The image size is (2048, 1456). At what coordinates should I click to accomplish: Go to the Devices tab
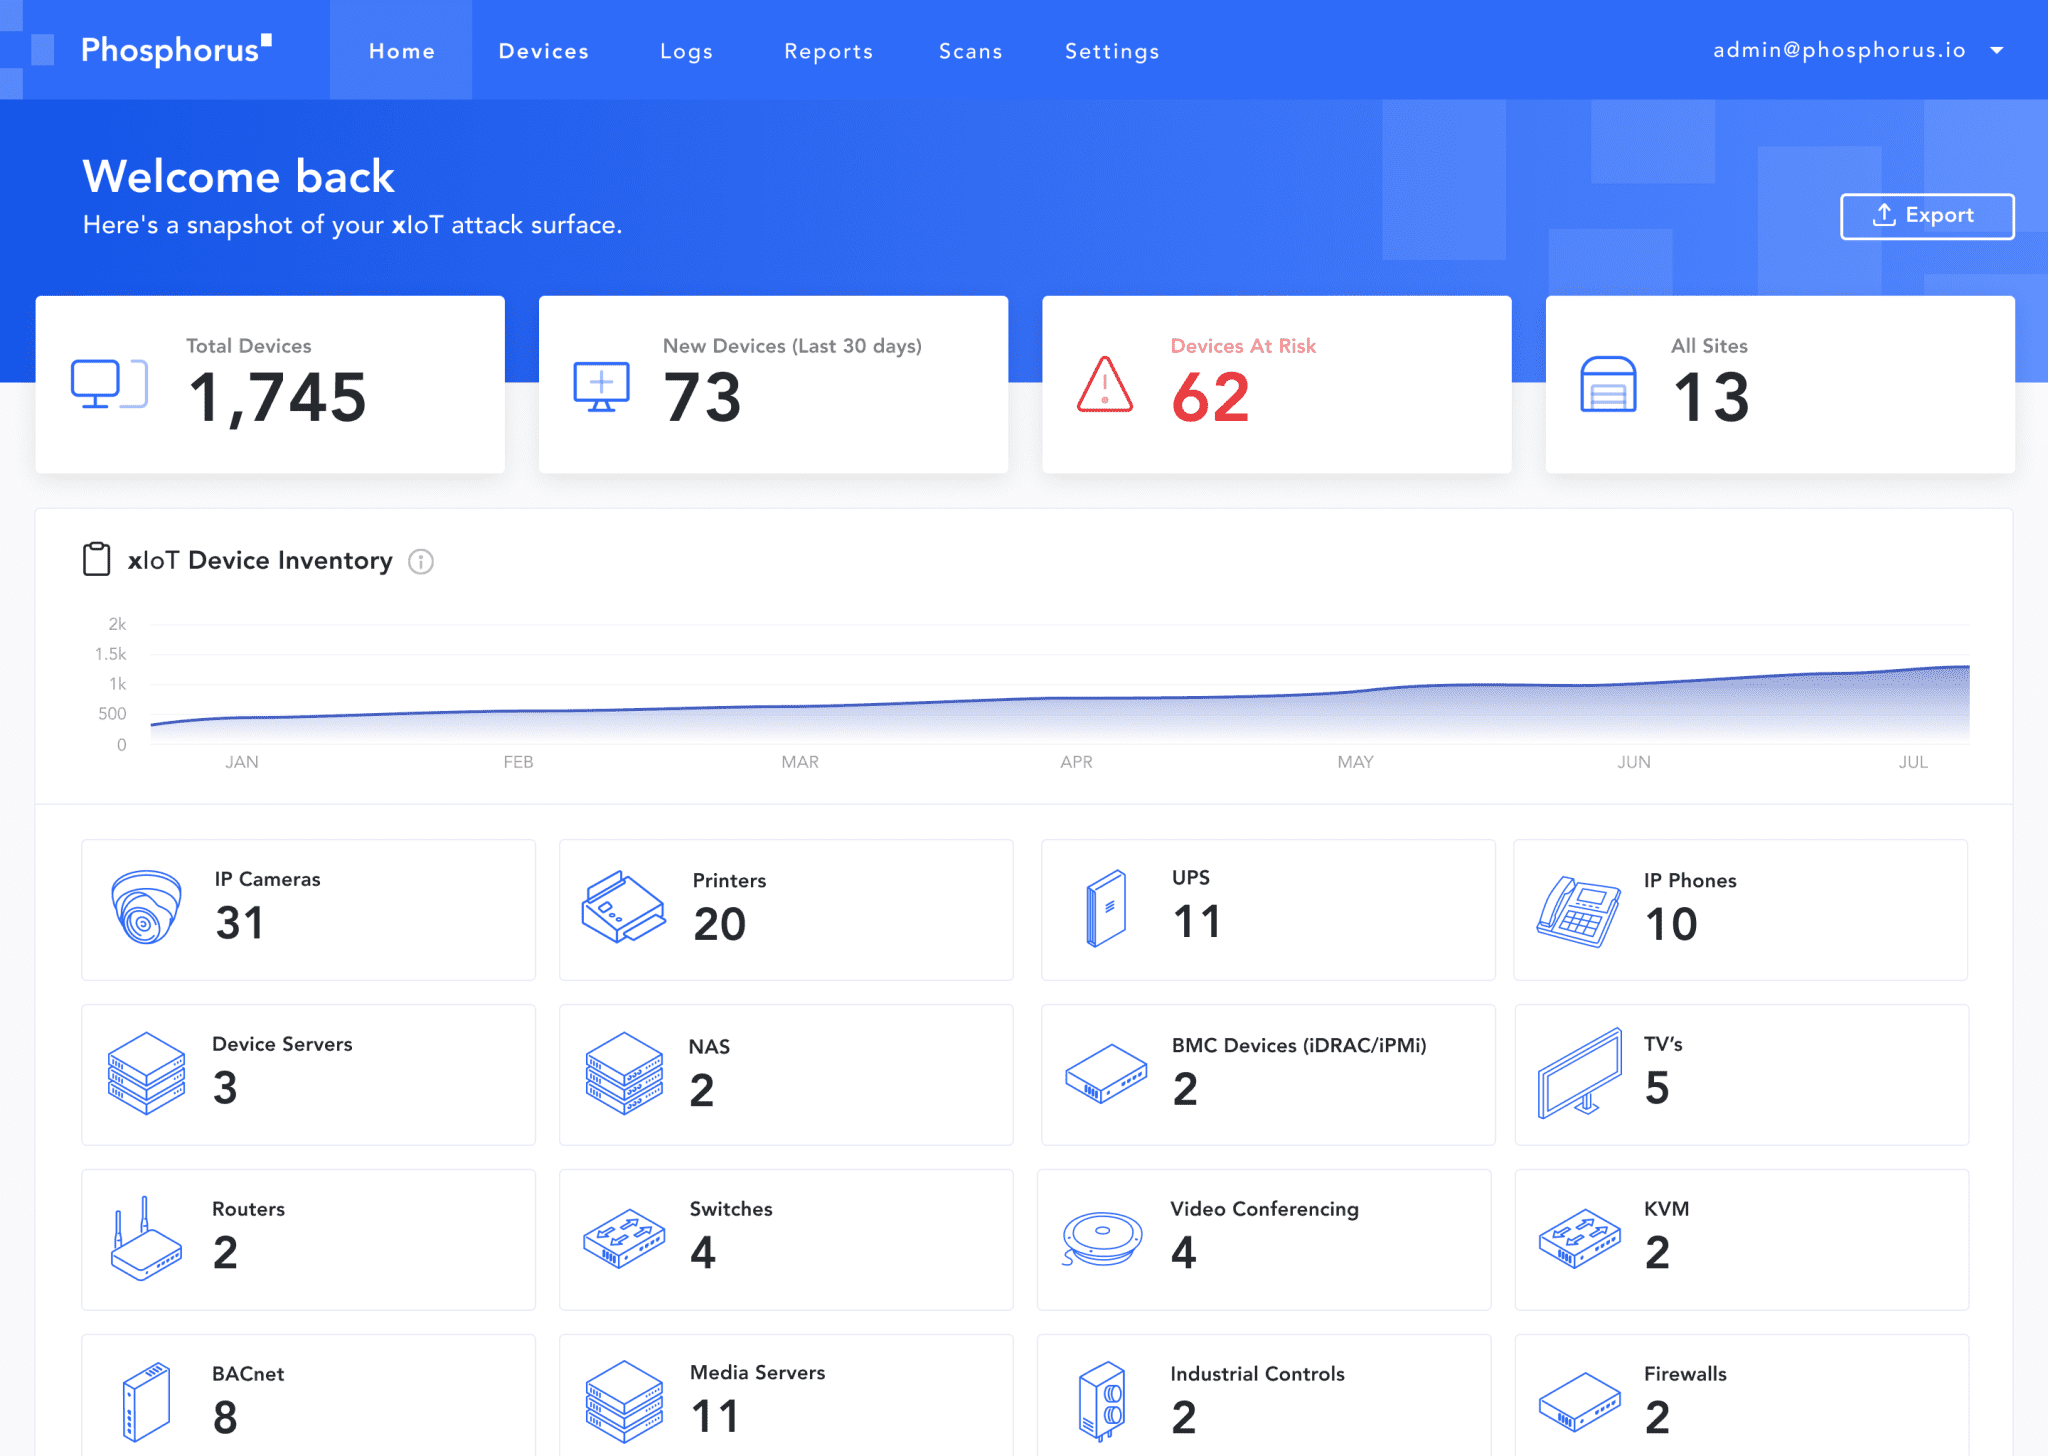(543, 51)
